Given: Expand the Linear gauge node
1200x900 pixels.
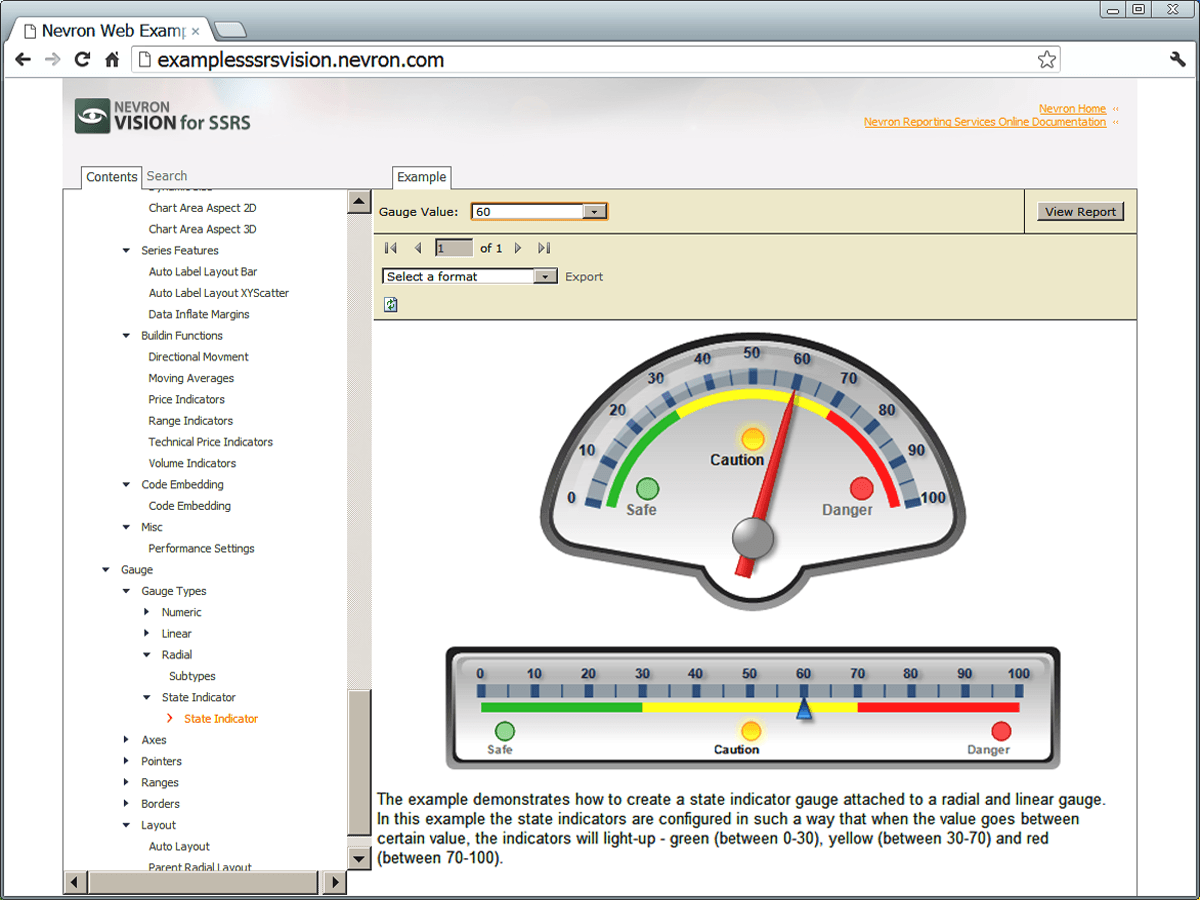Looking at the screenshot, I should [x=147, y=633].
